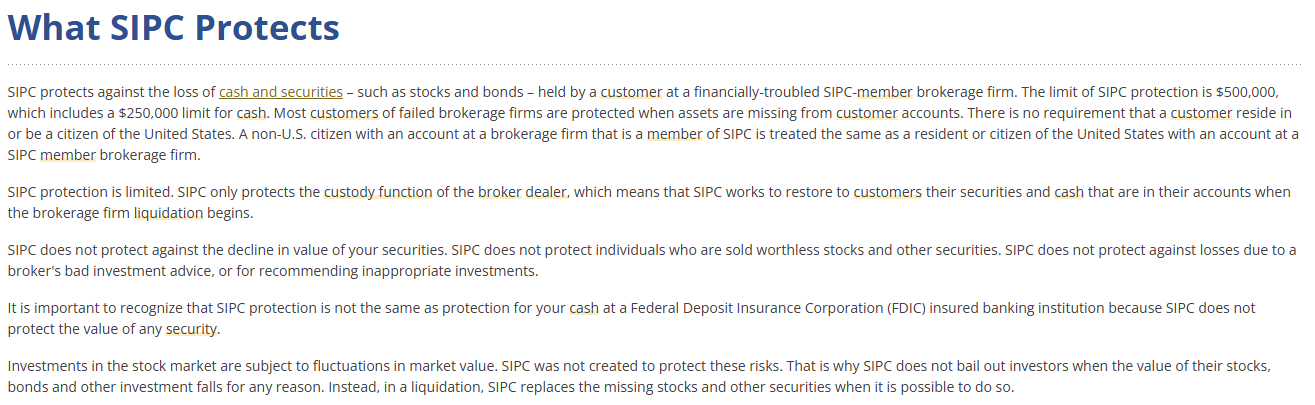The image size is (1315, 405).
Task: Click the paragraph starting 'Investments in the stock market'
Action: 639,377
